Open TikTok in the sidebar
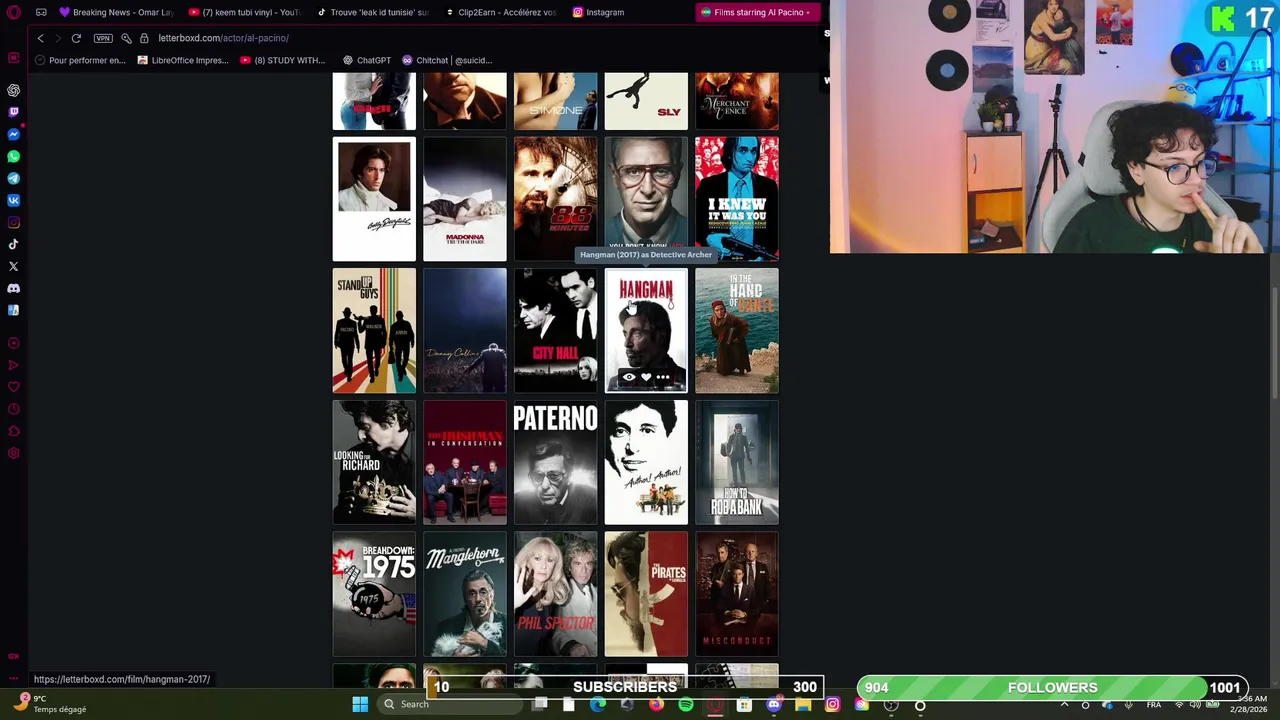Screen dimensions: 1280x720 [x=13, y=244]
